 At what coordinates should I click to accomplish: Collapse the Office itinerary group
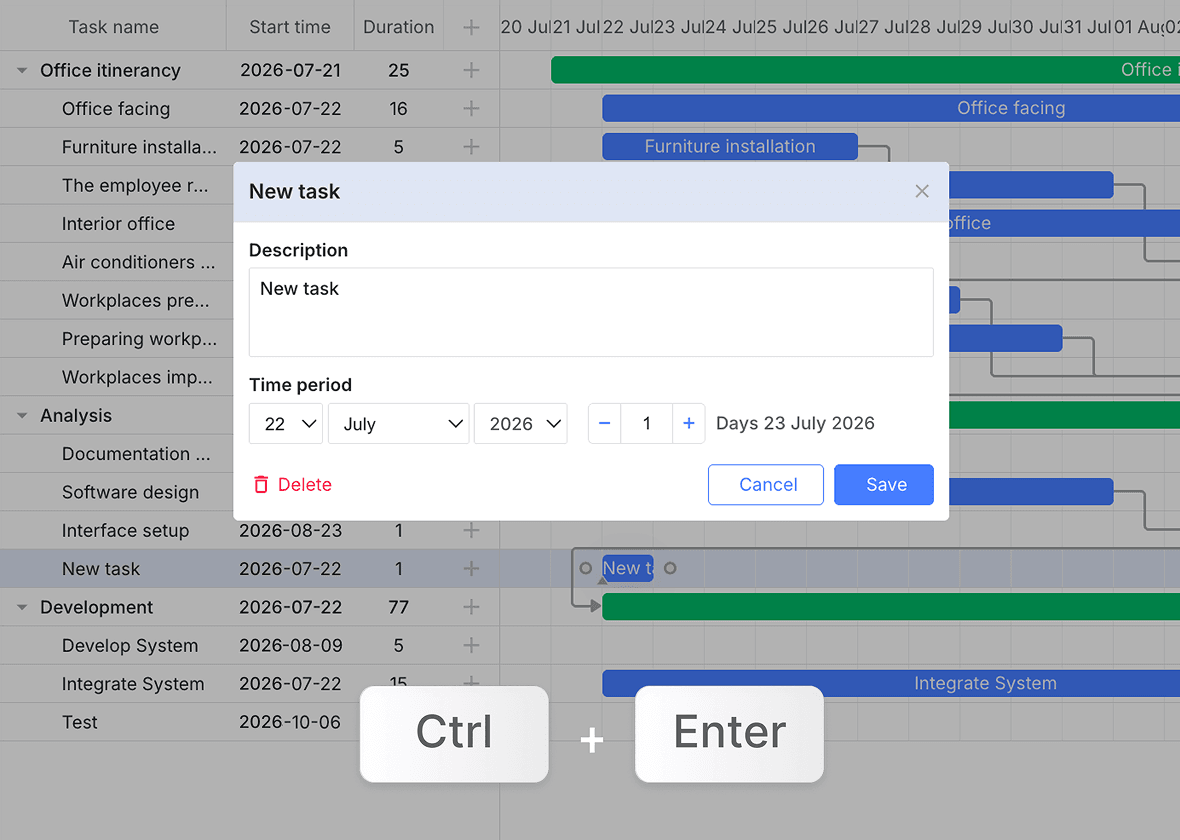point(22,71)
